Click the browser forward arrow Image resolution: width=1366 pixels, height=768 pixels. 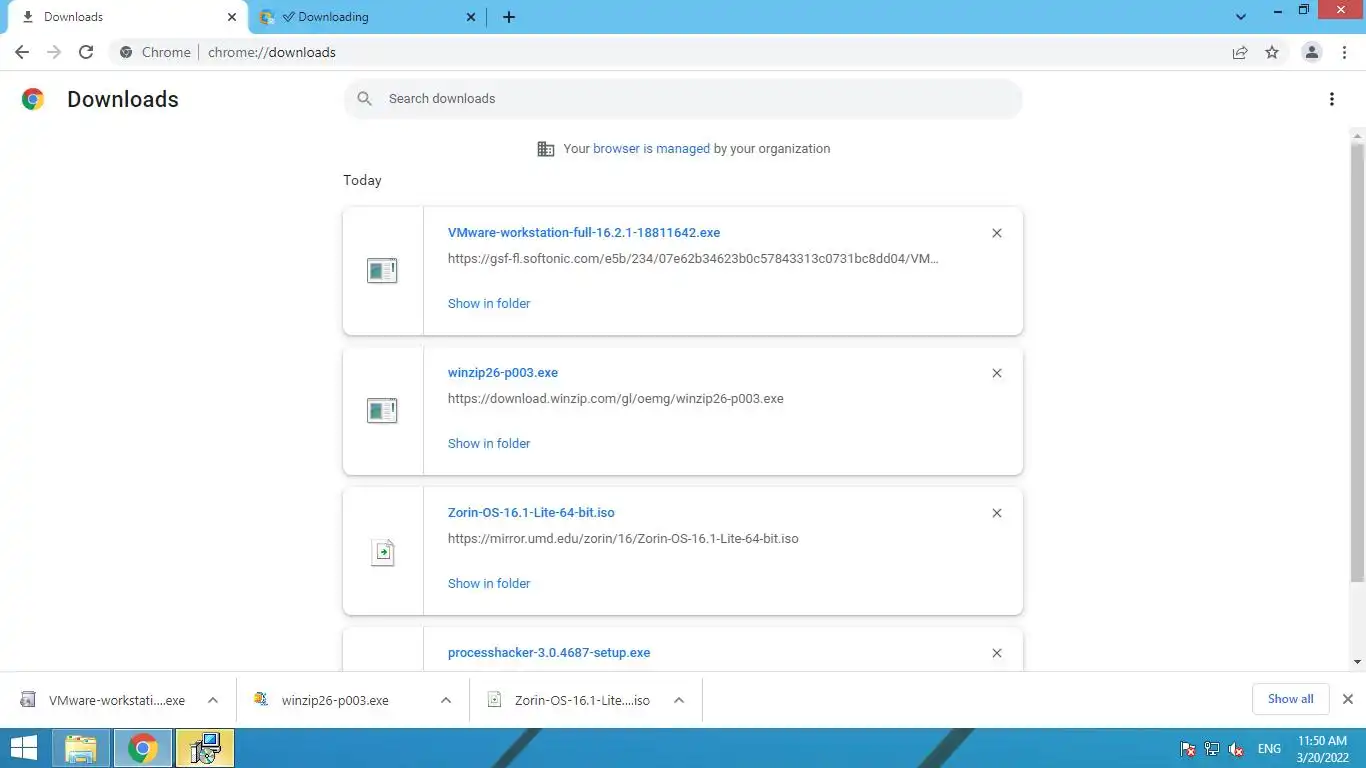(x=54, y=52)
